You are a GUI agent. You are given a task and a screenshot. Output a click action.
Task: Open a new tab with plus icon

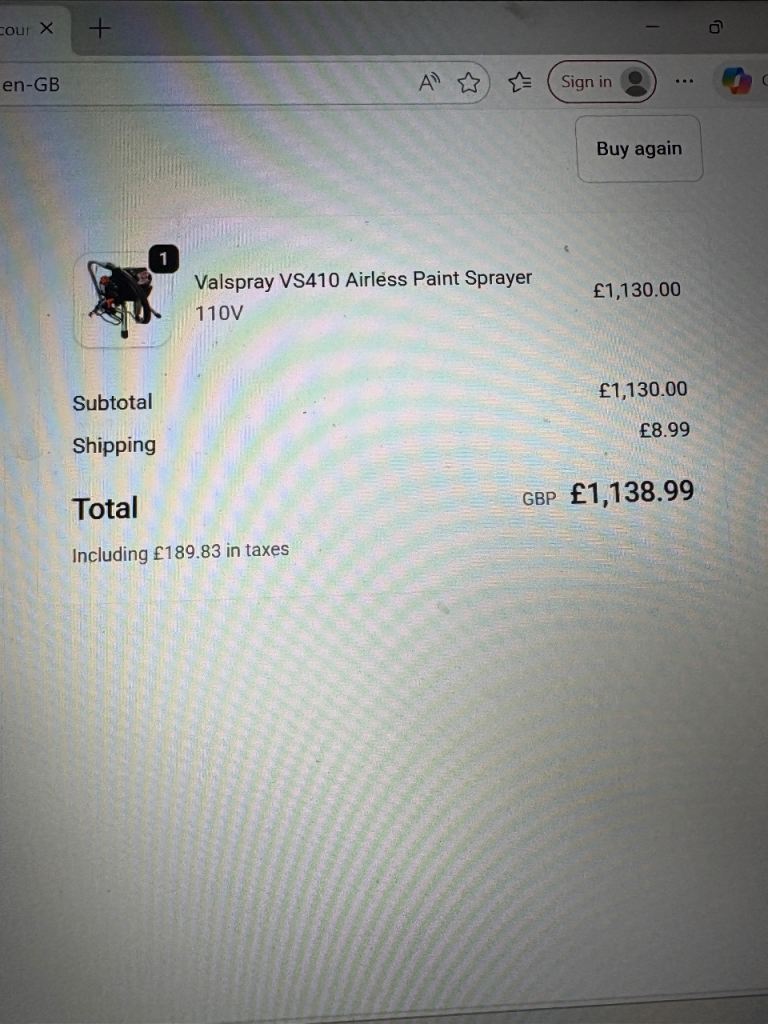tap(100, 28)
